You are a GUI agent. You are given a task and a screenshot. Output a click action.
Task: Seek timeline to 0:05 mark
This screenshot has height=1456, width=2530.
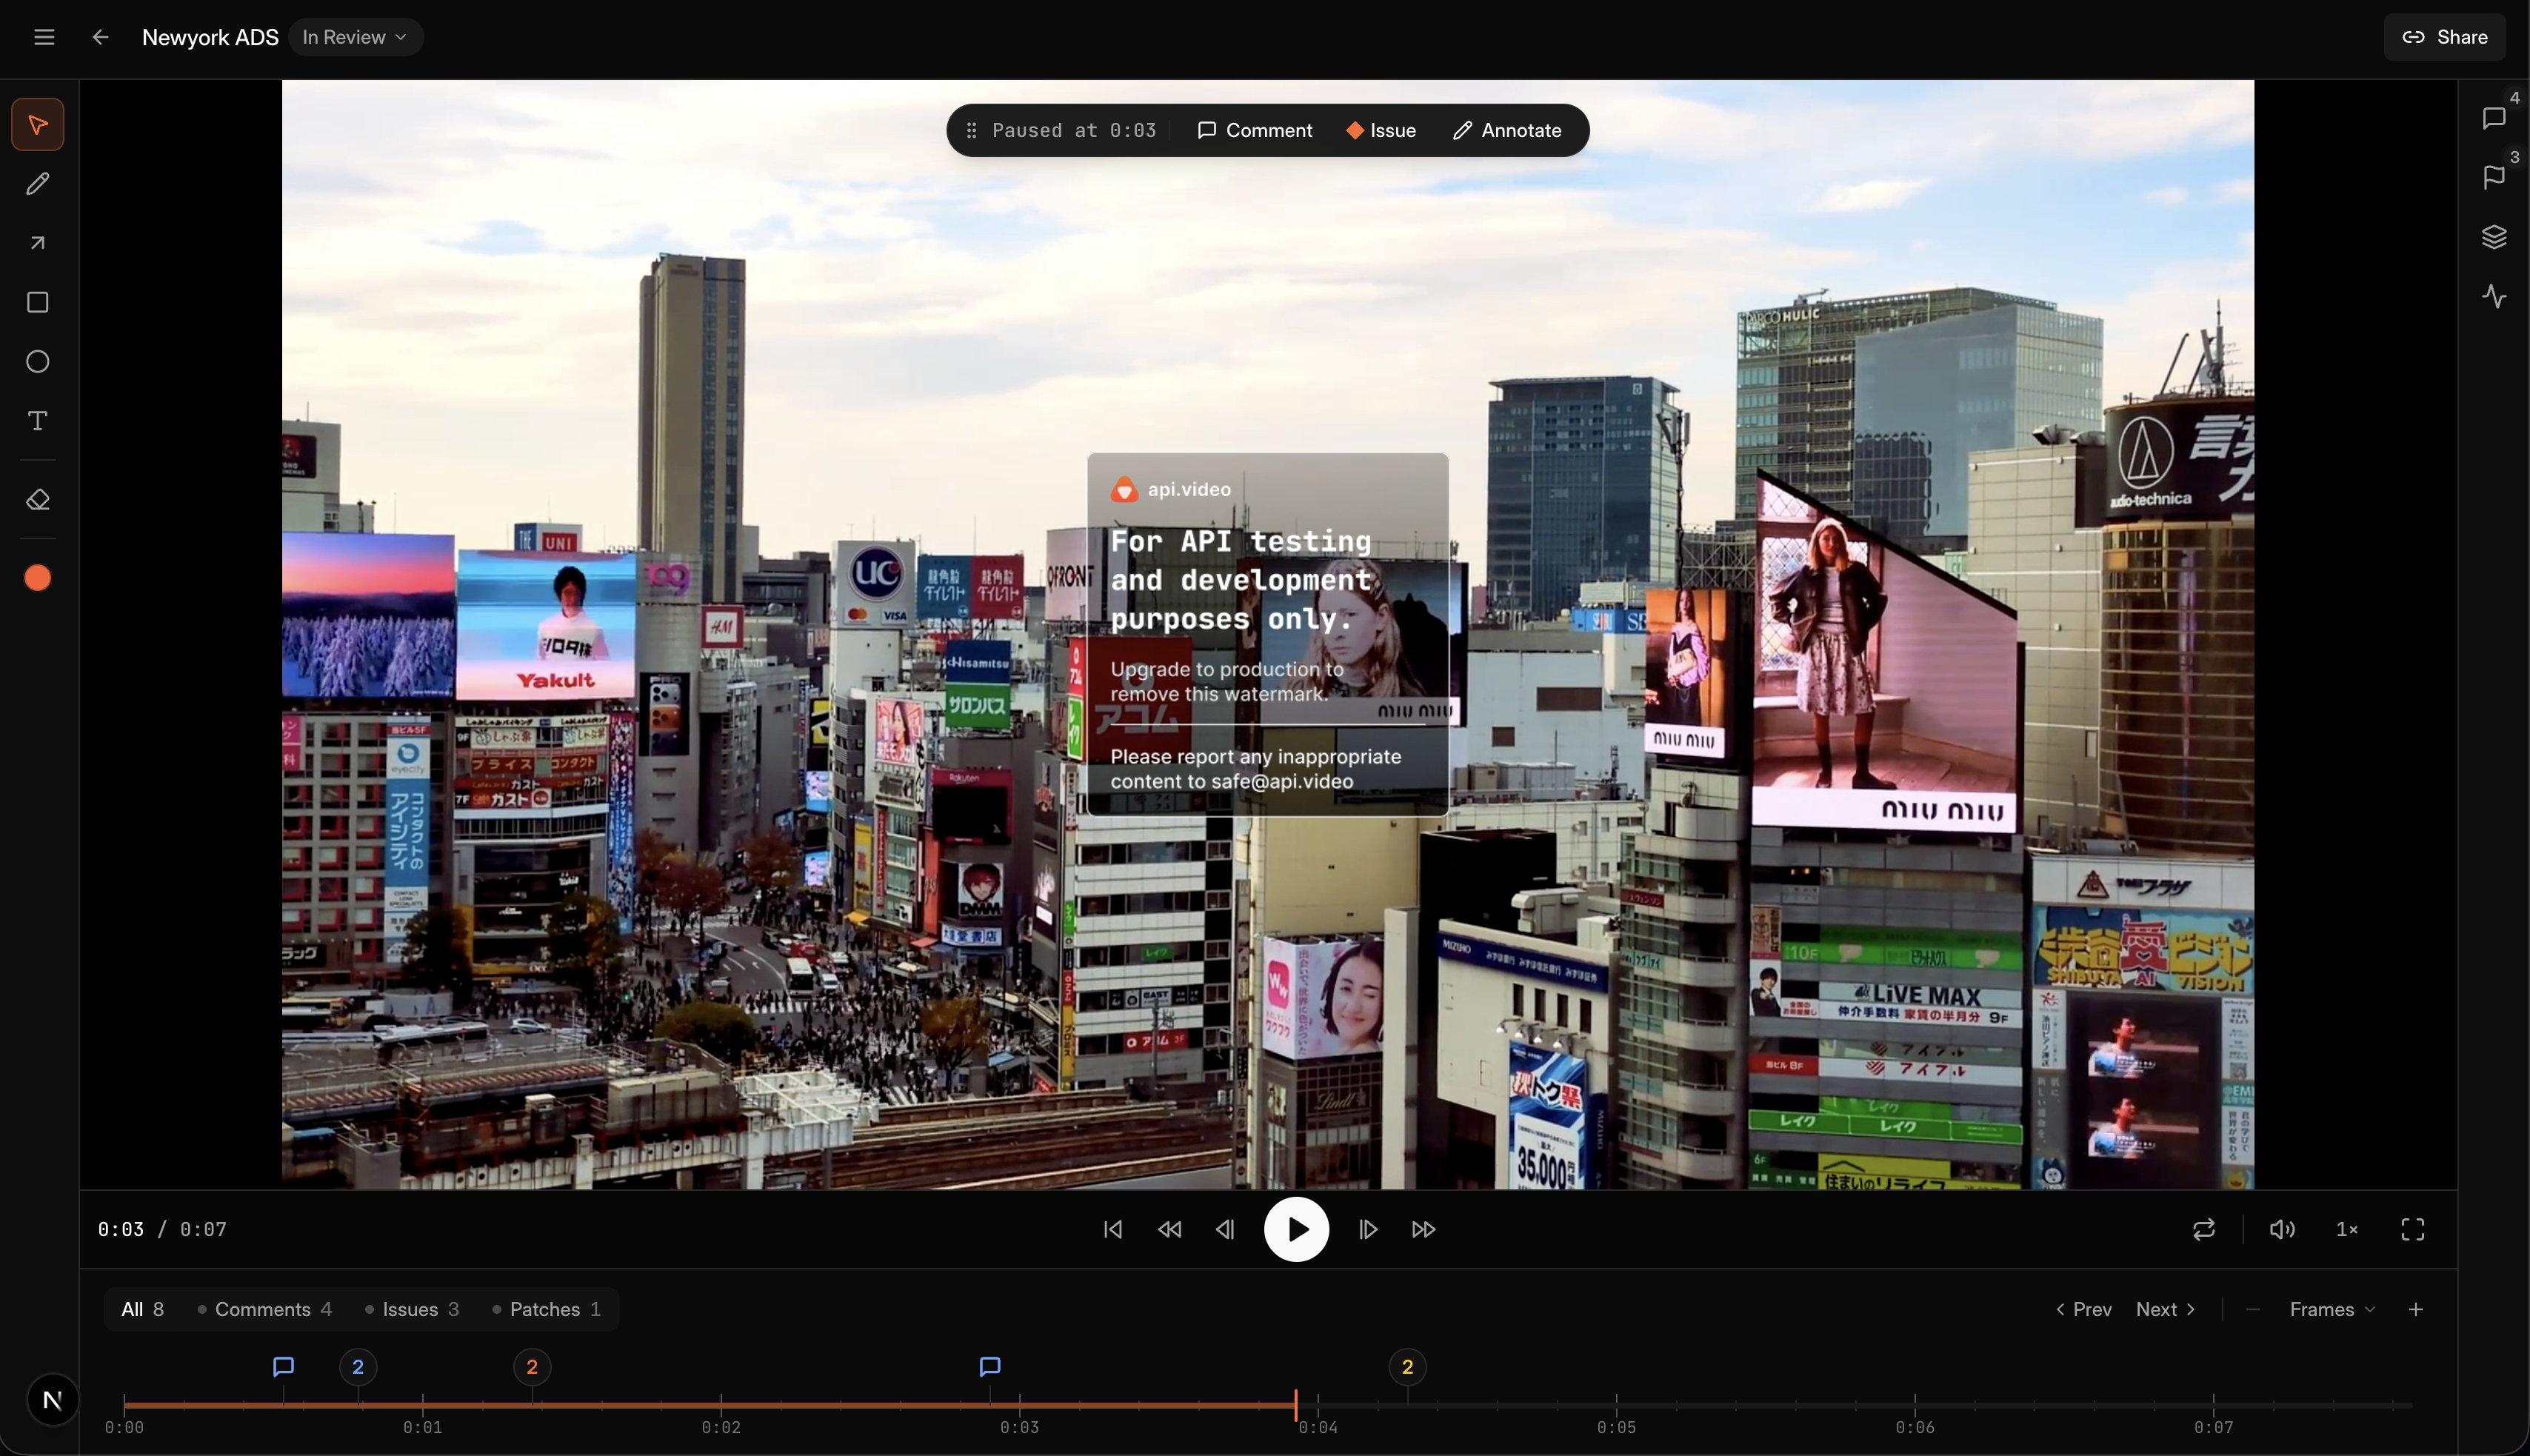pos(1616,1405)
